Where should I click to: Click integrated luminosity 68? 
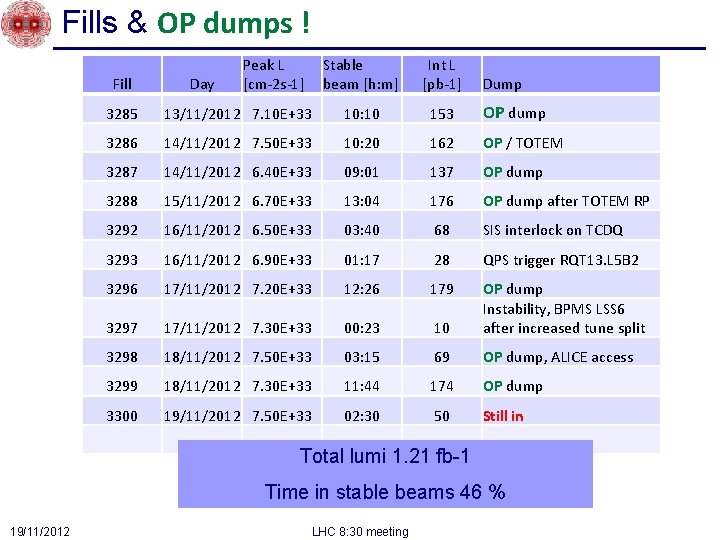pos(442,230)
